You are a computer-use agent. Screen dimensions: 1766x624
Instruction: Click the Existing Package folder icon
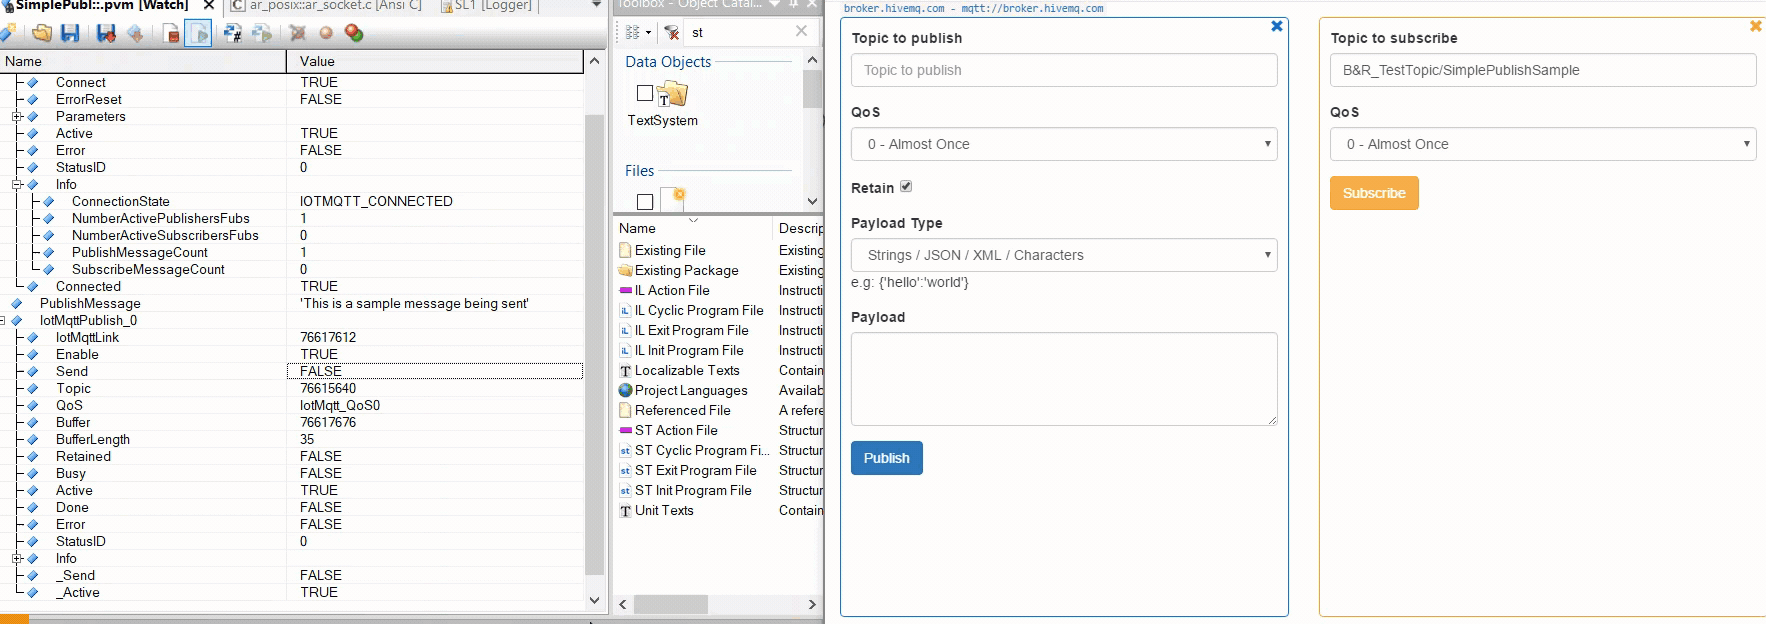[x=625, y=270]
